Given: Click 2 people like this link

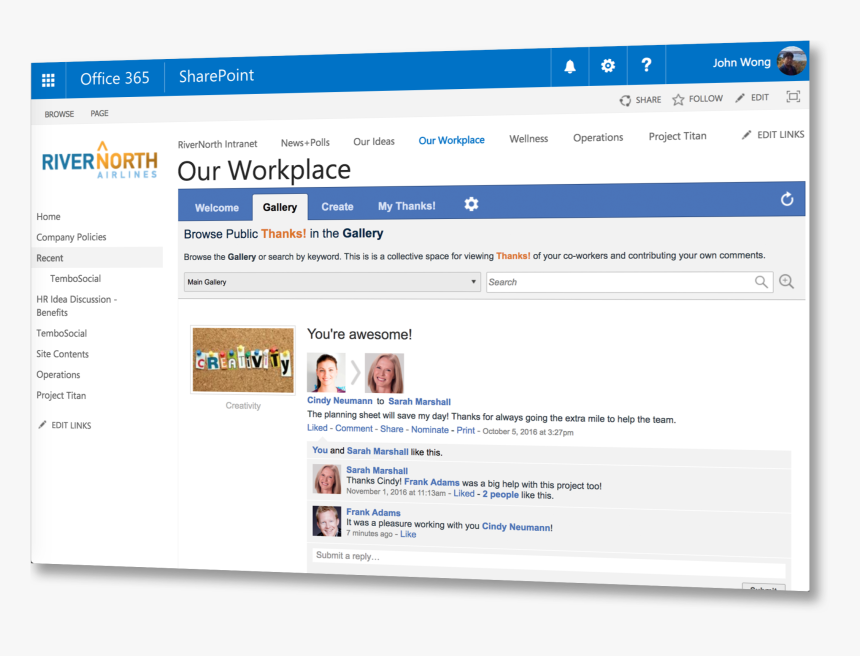Looking at the screenshot, I should (500, 494).
